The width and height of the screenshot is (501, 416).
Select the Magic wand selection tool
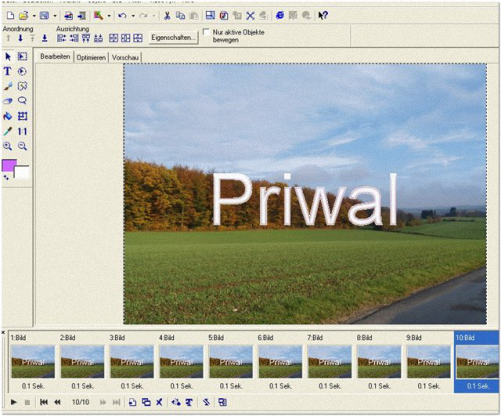click(22, 86)
